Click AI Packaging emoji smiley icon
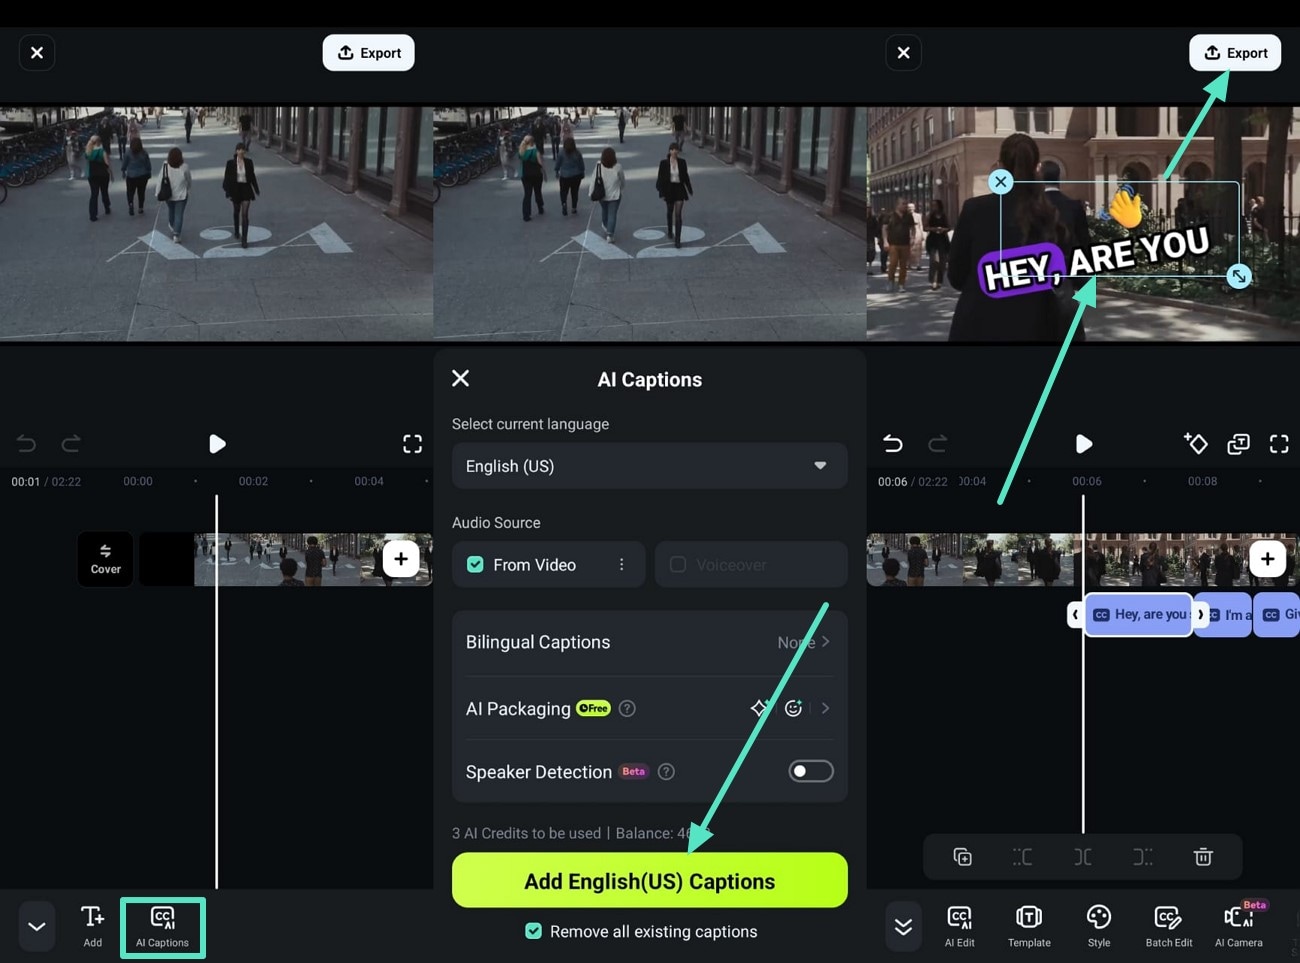Viewport: 1300px width, 963px height. click(793, 708)
